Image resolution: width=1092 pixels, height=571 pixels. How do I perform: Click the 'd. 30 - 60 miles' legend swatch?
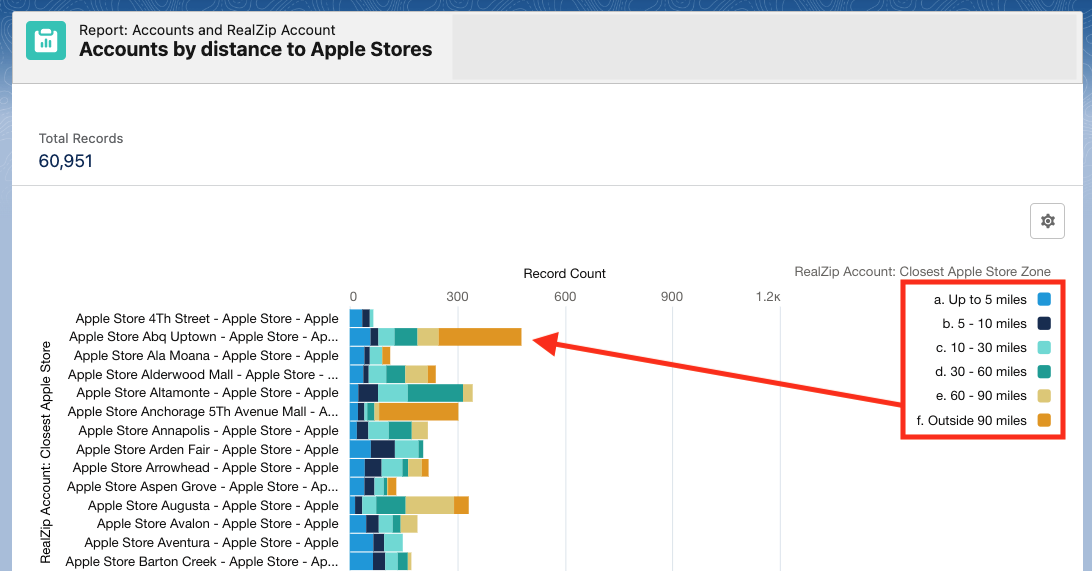pos(1044,371)
